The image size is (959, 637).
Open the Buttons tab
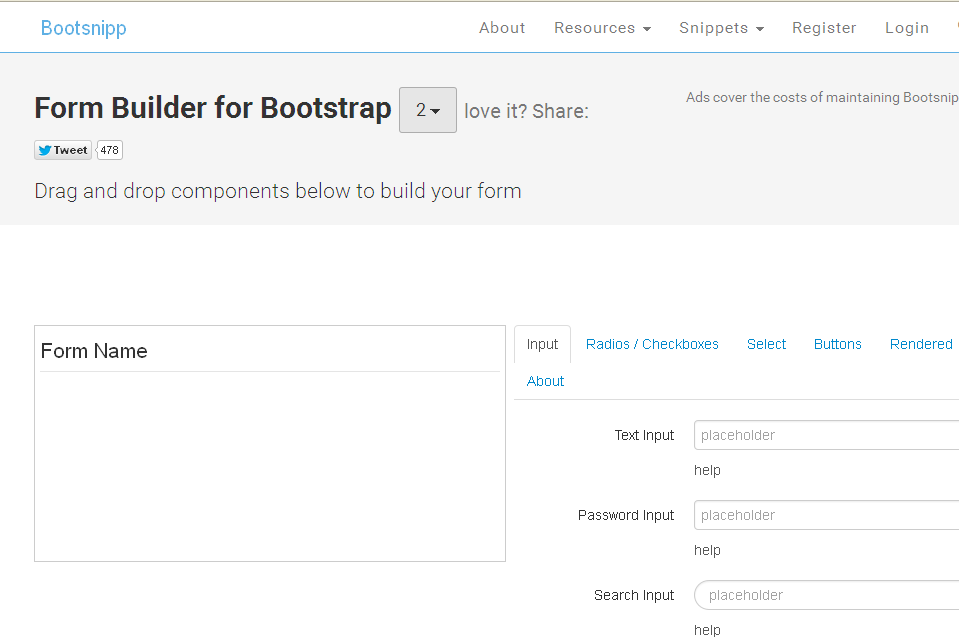(837, 344)
